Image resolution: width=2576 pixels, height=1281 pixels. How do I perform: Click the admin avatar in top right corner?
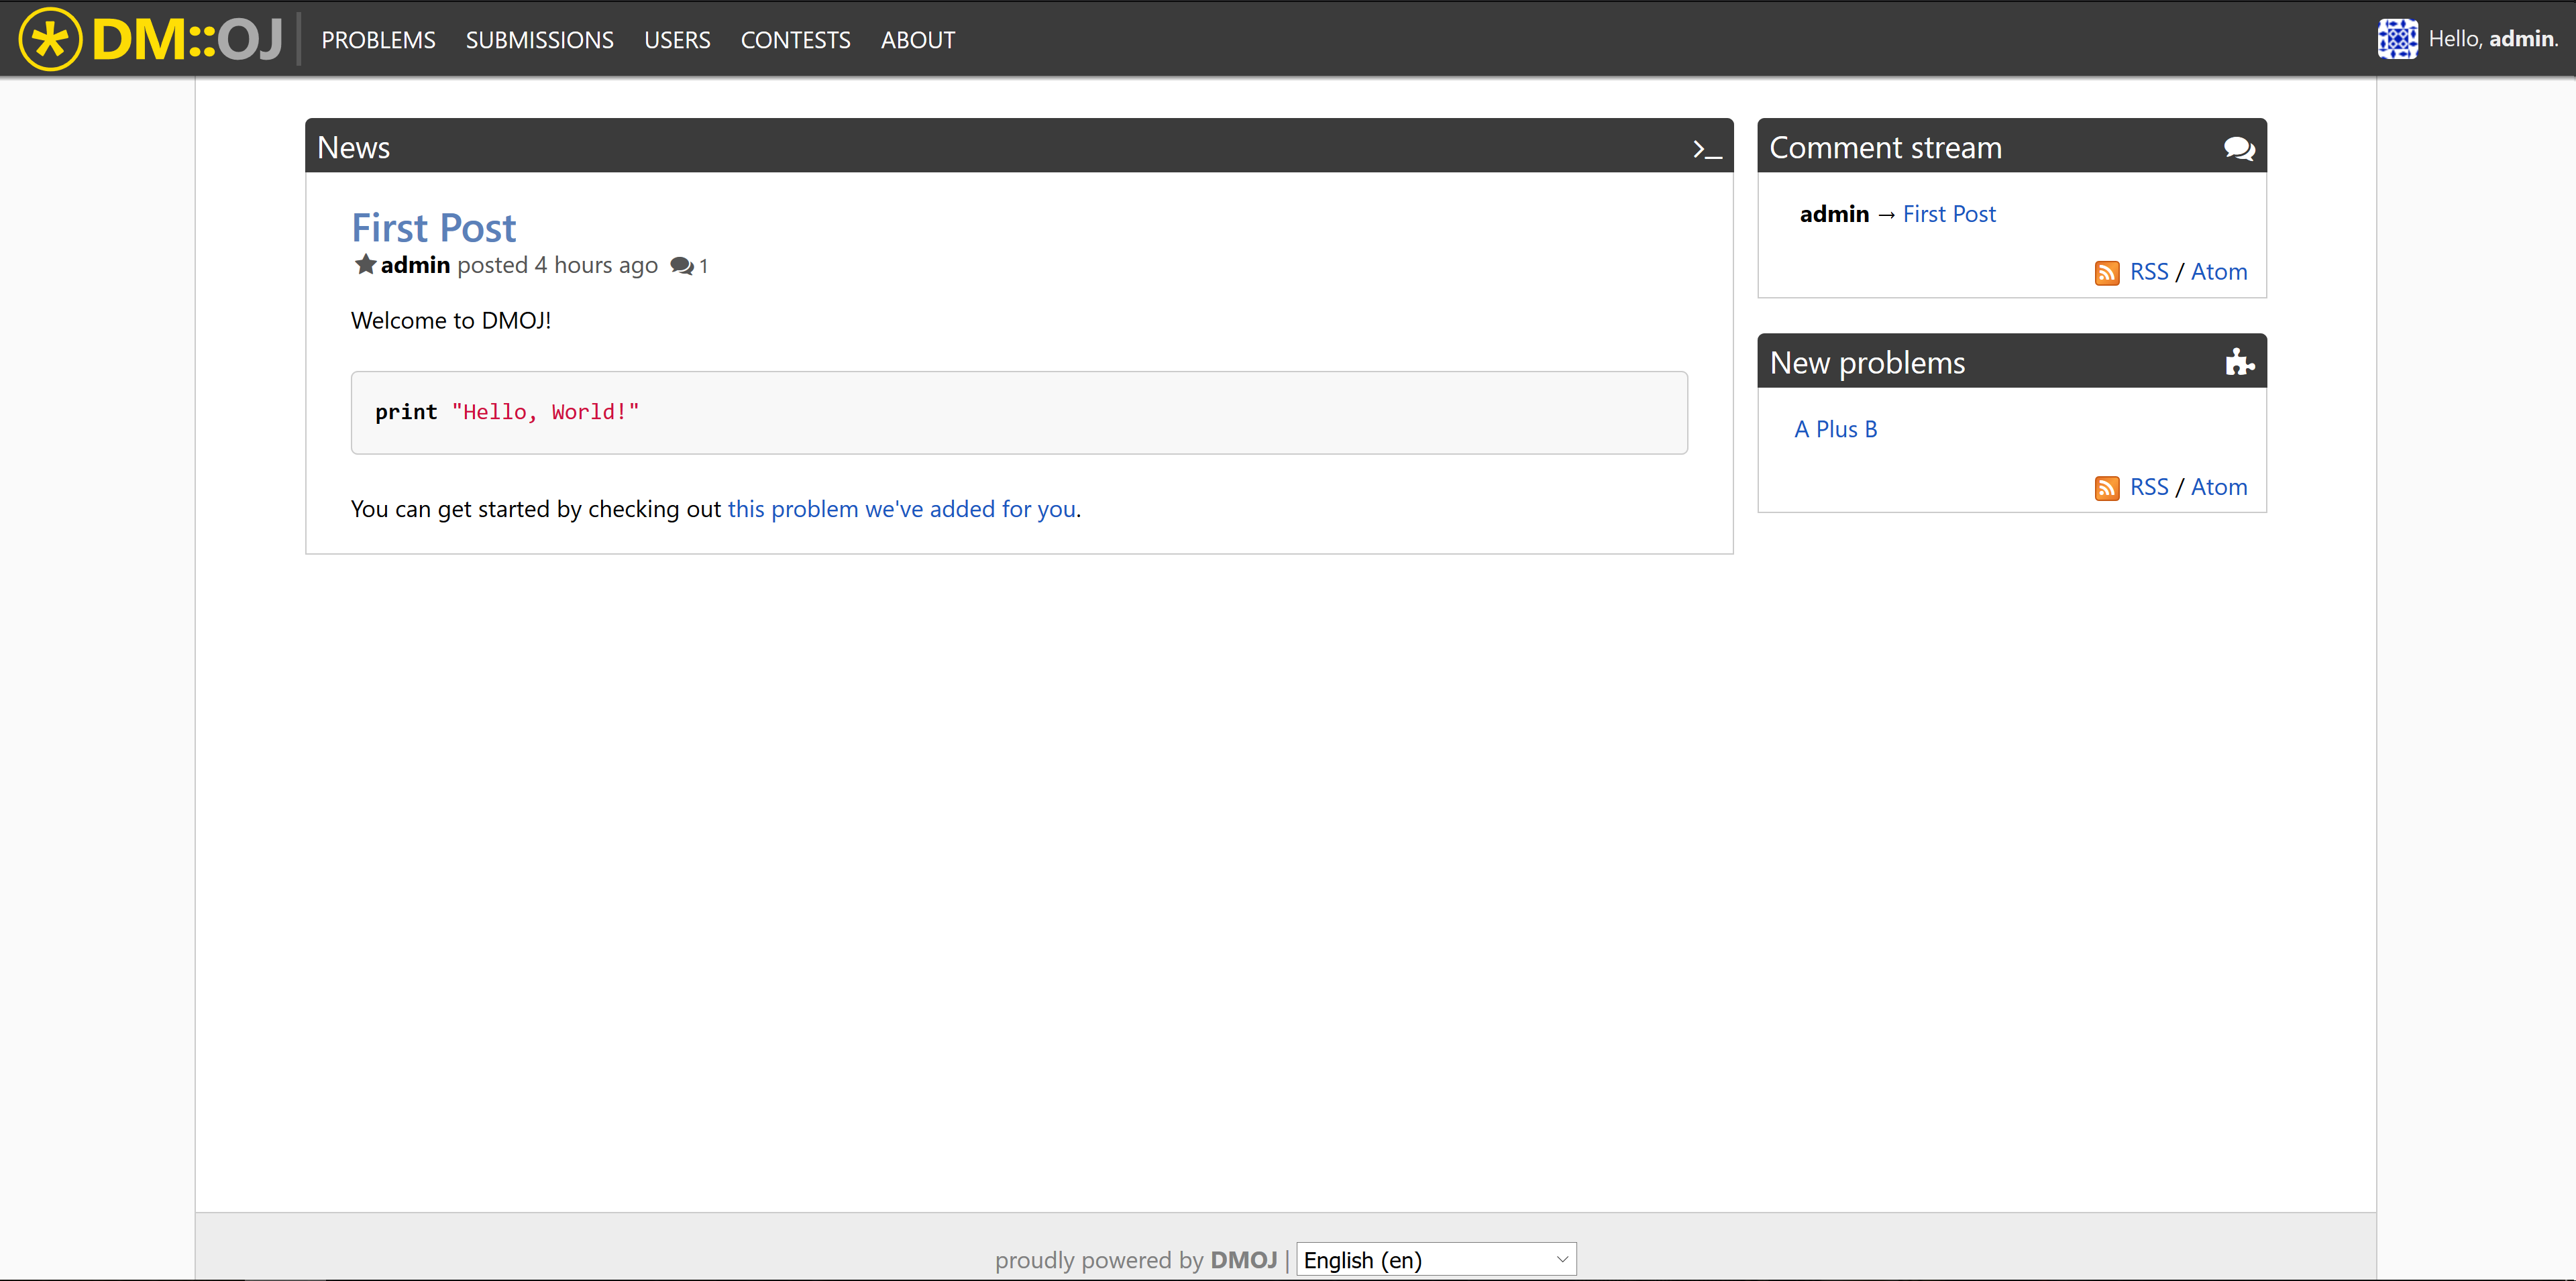tap(2397, 38)
